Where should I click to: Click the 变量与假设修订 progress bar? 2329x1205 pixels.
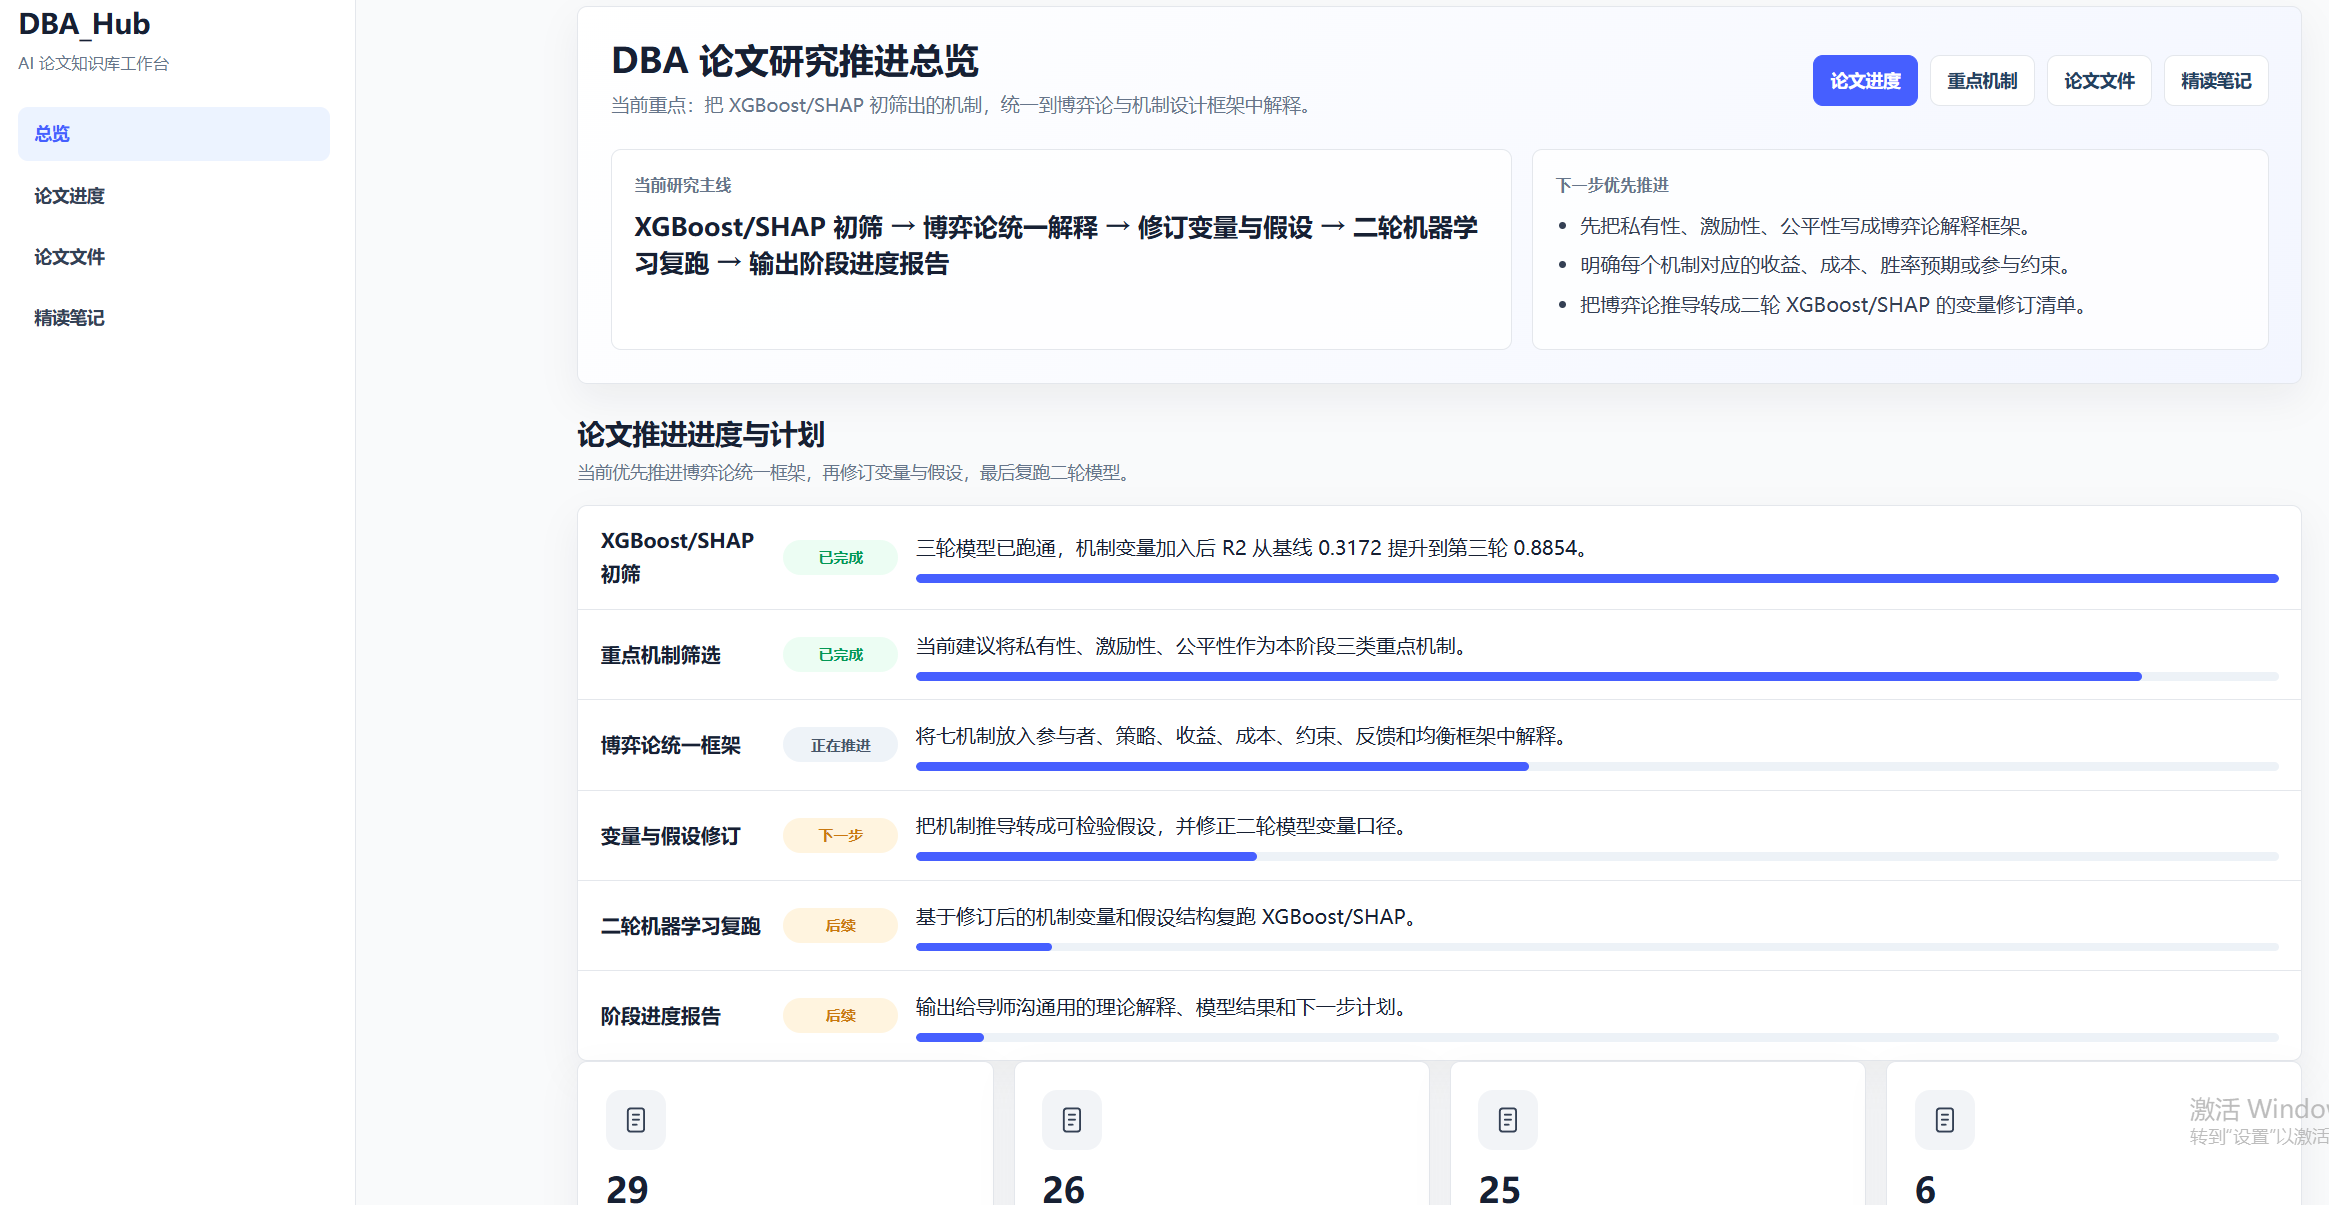[1597, 857]
